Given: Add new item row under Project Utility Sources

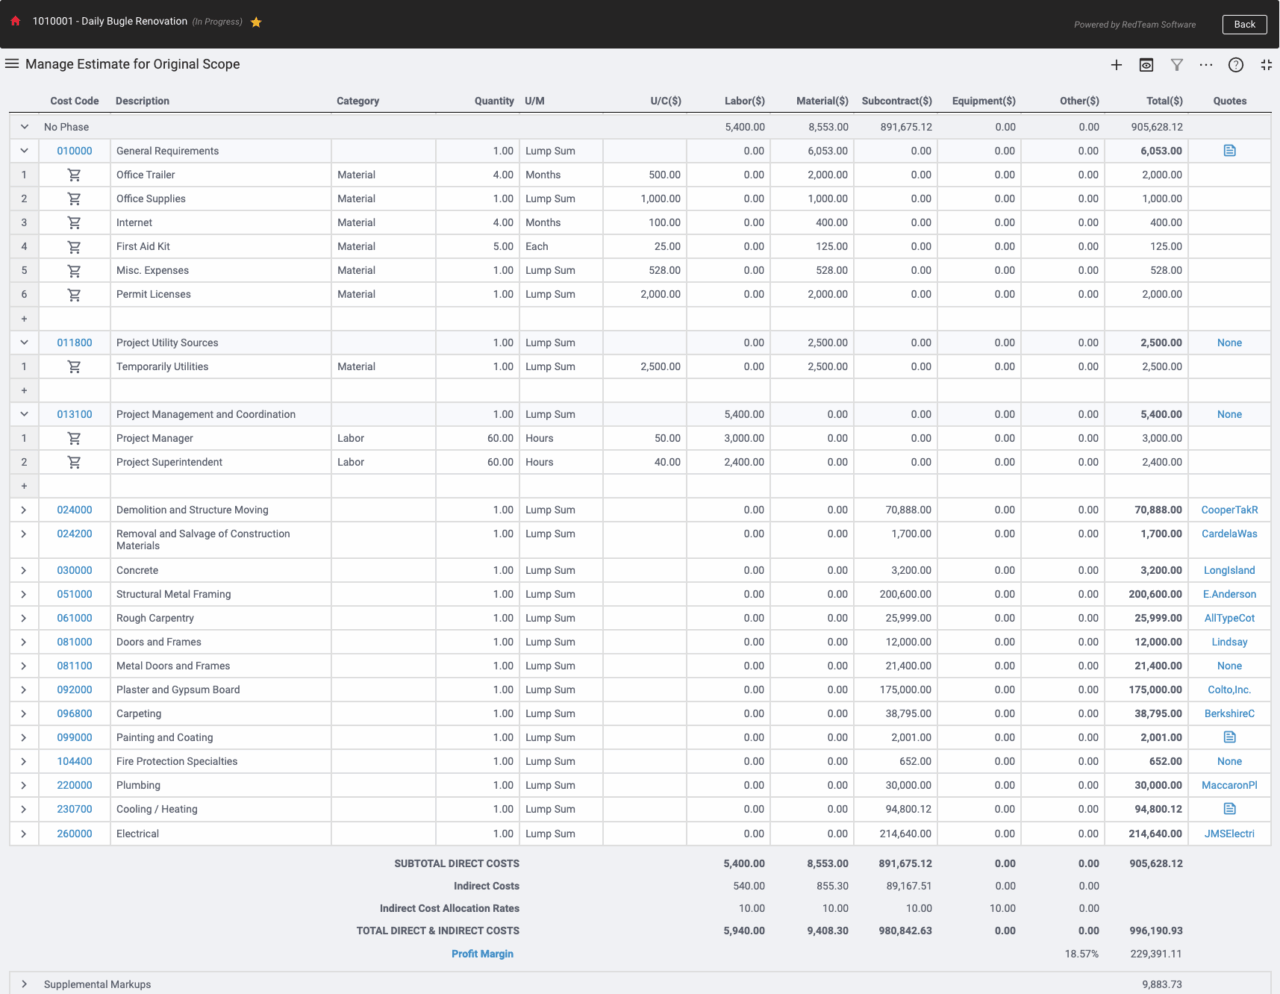Looking at the screenshot, I should click(x=24, y=390).
